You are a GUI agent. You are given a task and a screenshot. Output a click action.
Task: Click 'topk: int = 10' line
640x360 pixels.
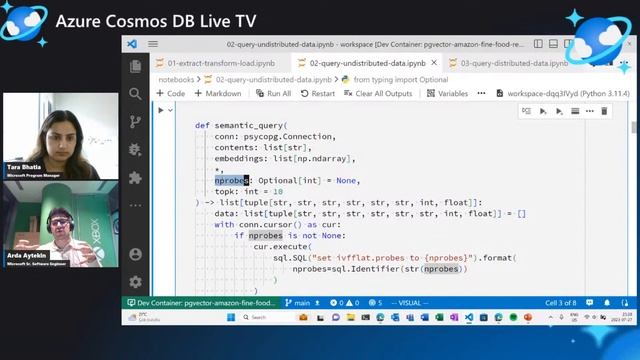pos(249,191)
